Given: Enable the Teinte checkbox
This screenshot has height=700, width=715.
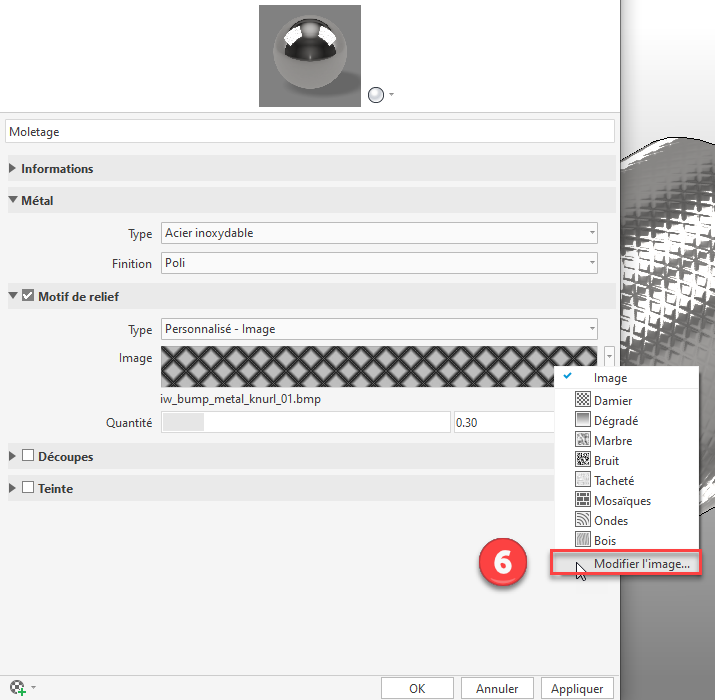Looking at the screenshot, I should (x=28, y=488).
